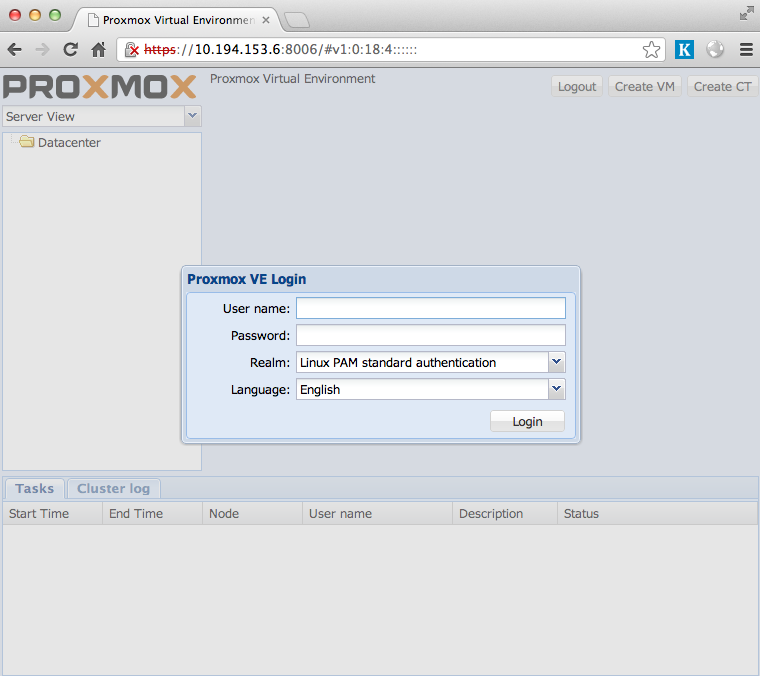
Task: Open the Language dropdown arrow
Action: click(x=556, y=389)
